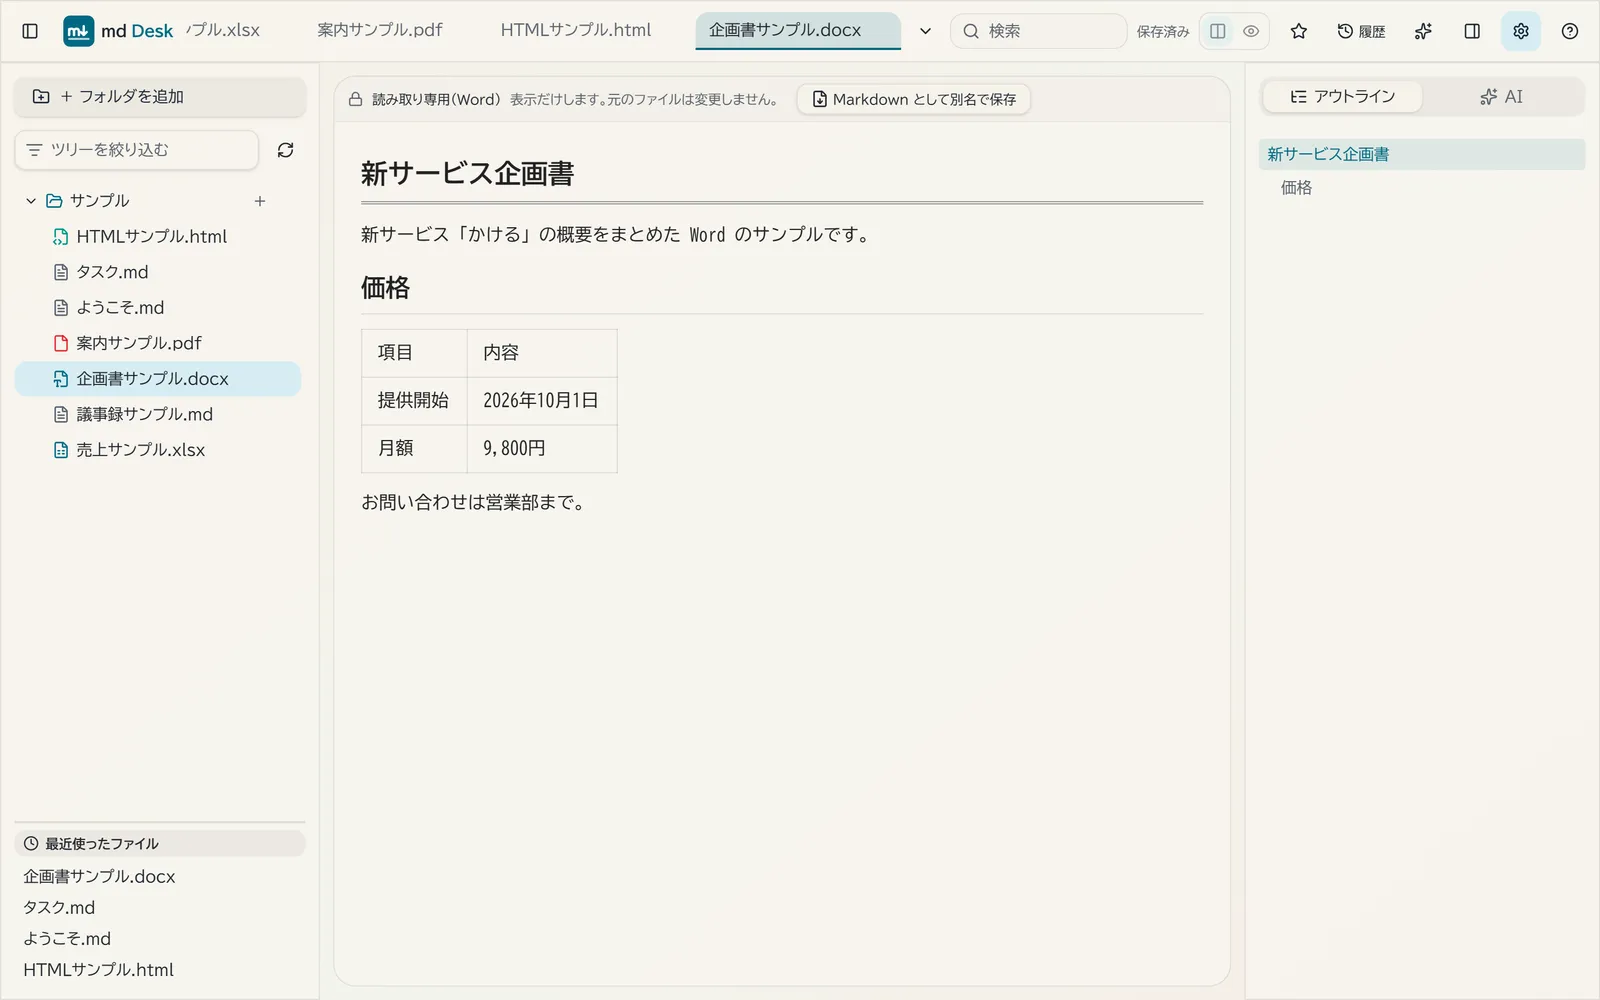Collapse the サンプル folder
The width and height of the screenshot is (1600, 1000).
point(31,201)
